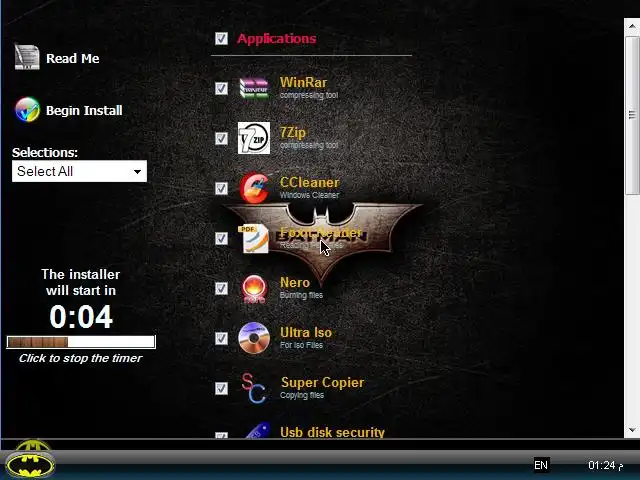Click the Ultra Iso disc icon

(254, 338)
